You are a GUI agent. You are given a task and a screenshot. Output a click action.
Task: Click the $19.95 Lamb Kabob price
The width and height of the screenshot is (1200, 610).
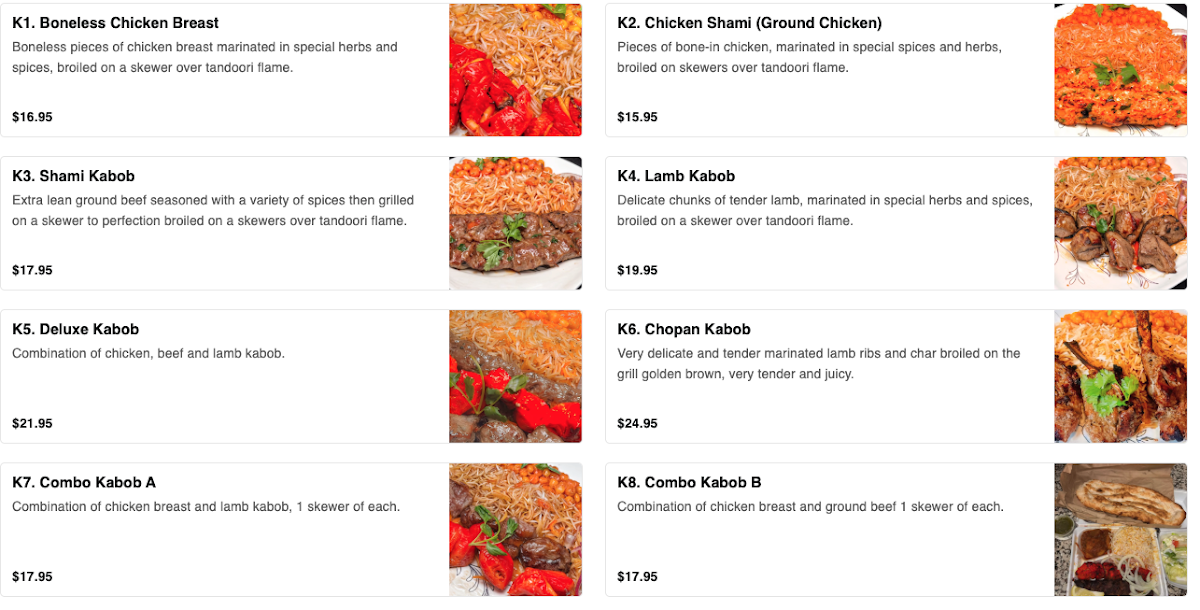point(637,270)
